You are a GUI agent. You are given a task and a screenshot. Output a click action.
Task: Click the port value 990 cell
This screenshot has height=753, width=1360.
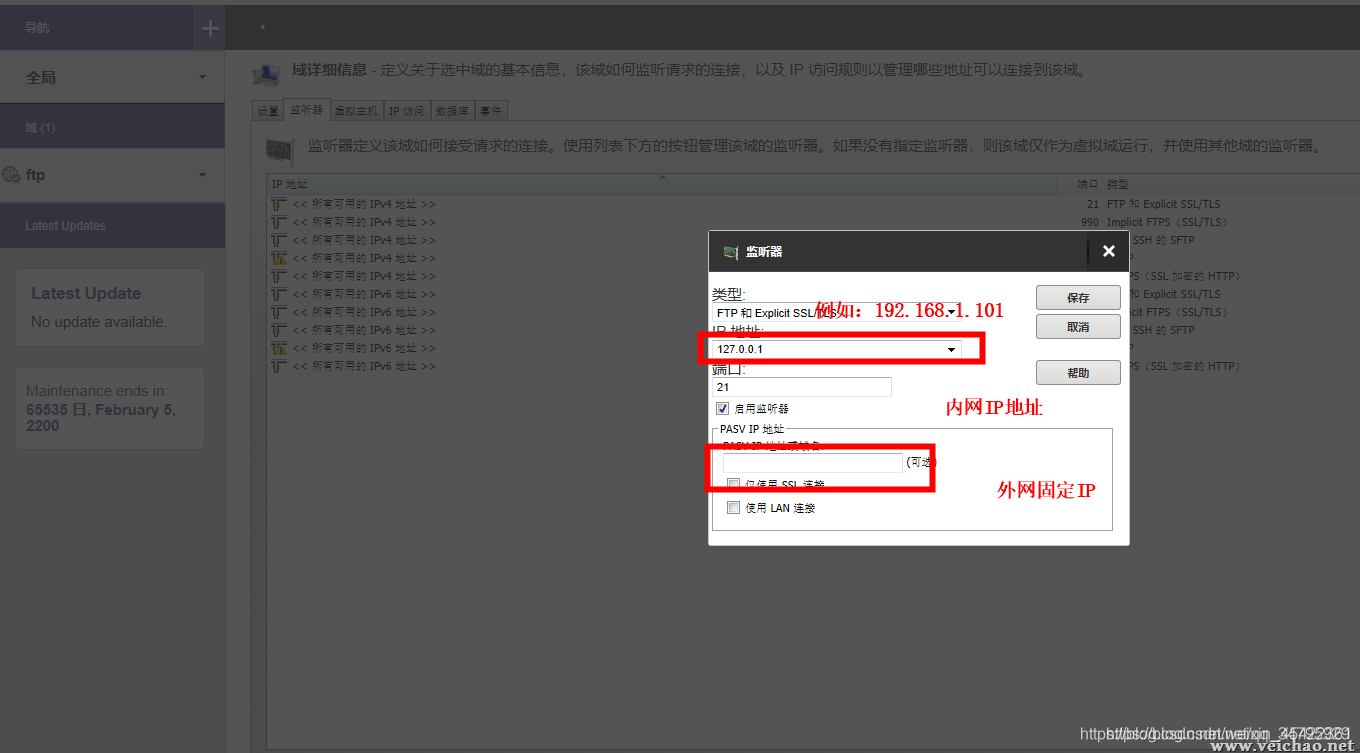point(1089,222)
